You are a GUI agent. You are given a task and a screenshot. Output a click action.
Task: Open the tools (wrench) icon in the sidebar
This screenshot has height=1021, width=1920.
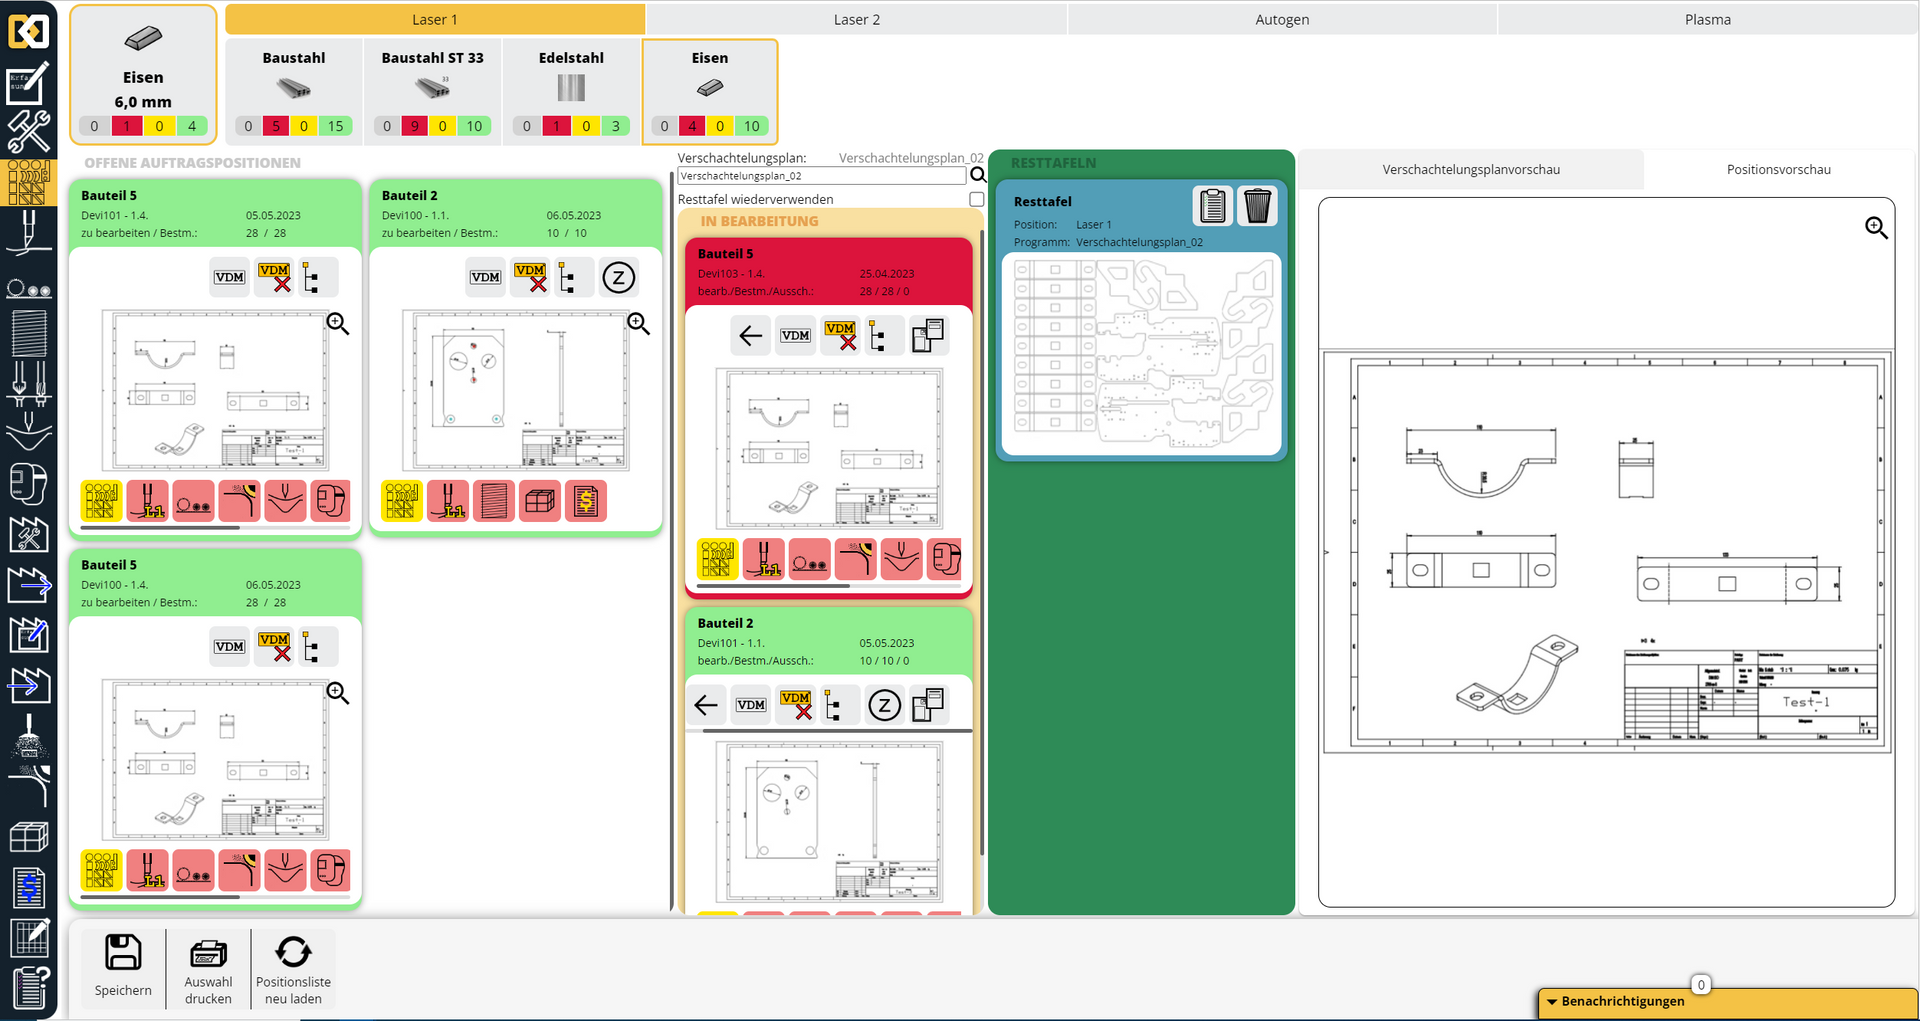28,133
